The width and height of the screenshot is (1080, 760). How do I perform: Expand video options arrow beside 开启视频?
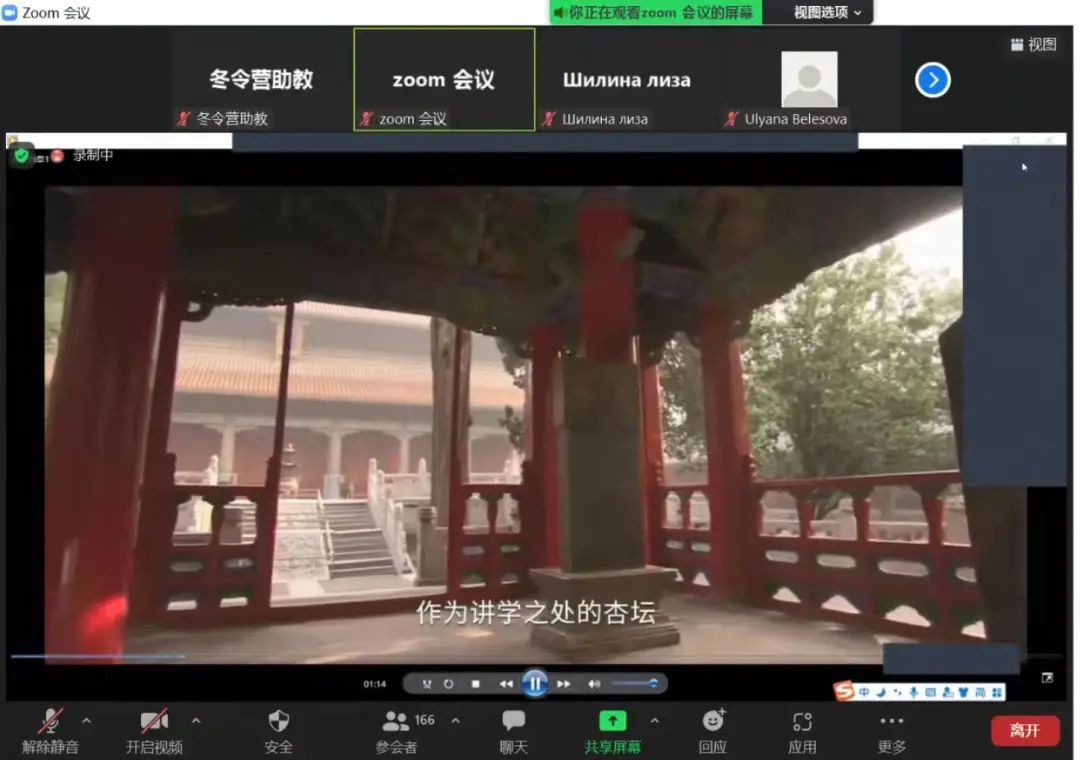[196, 720]
